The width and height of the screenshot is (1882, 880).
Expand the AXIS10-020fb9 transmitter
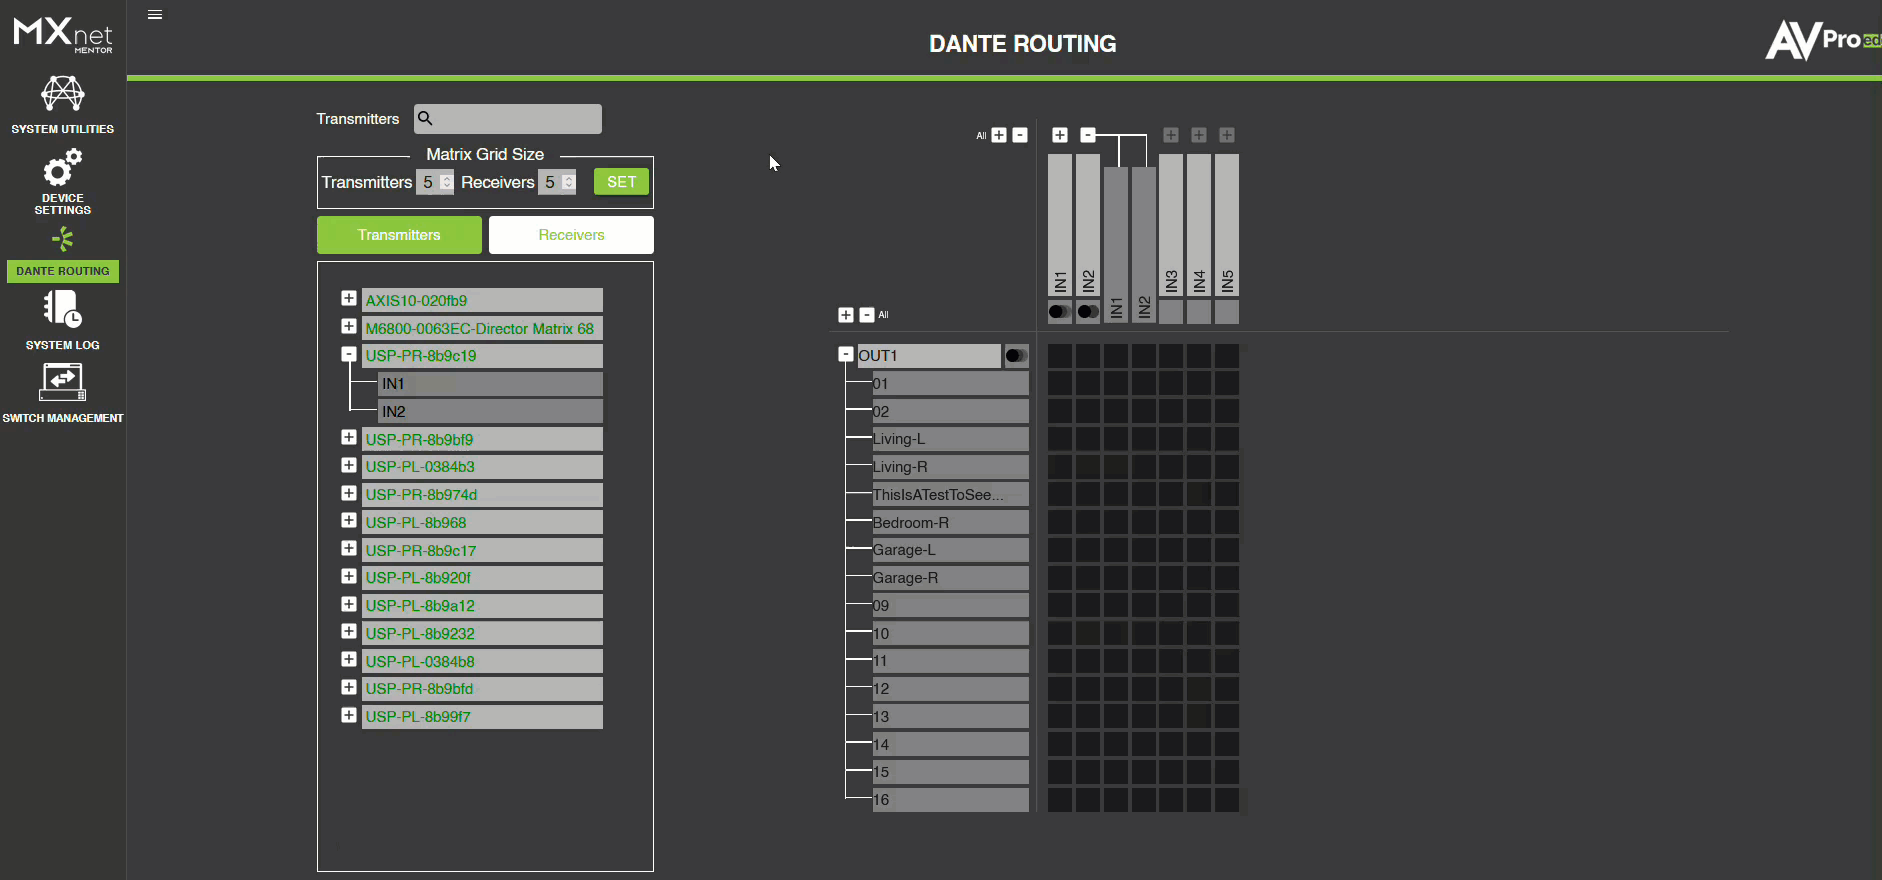349,299
